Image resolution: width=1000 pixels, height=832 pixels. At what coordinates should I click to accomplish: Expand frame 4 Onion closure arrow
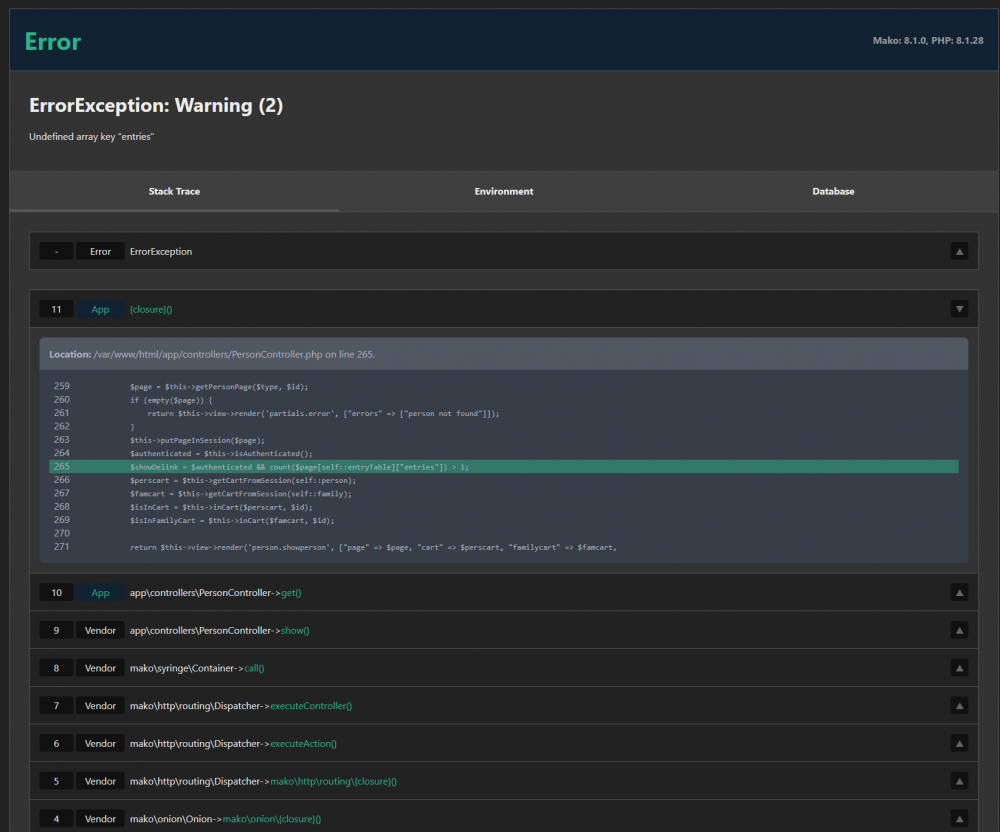pos(960,819)
